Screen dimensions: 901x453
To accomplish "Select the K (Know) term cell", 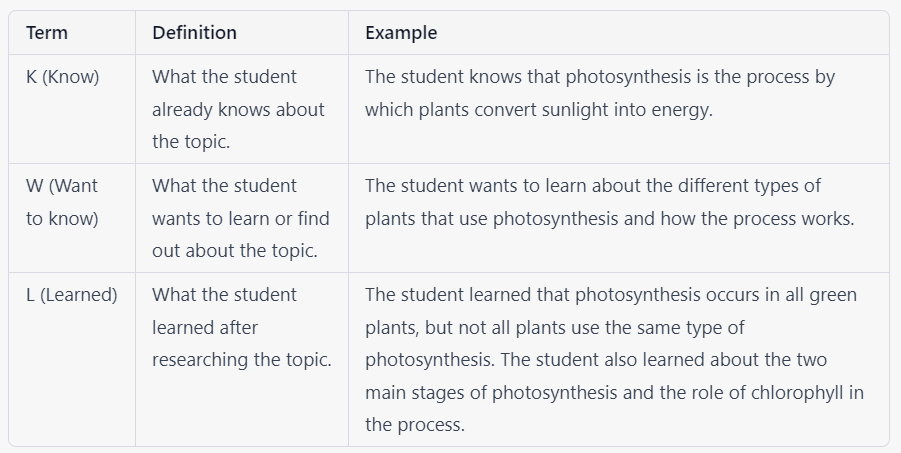I will tap(63, 77).
